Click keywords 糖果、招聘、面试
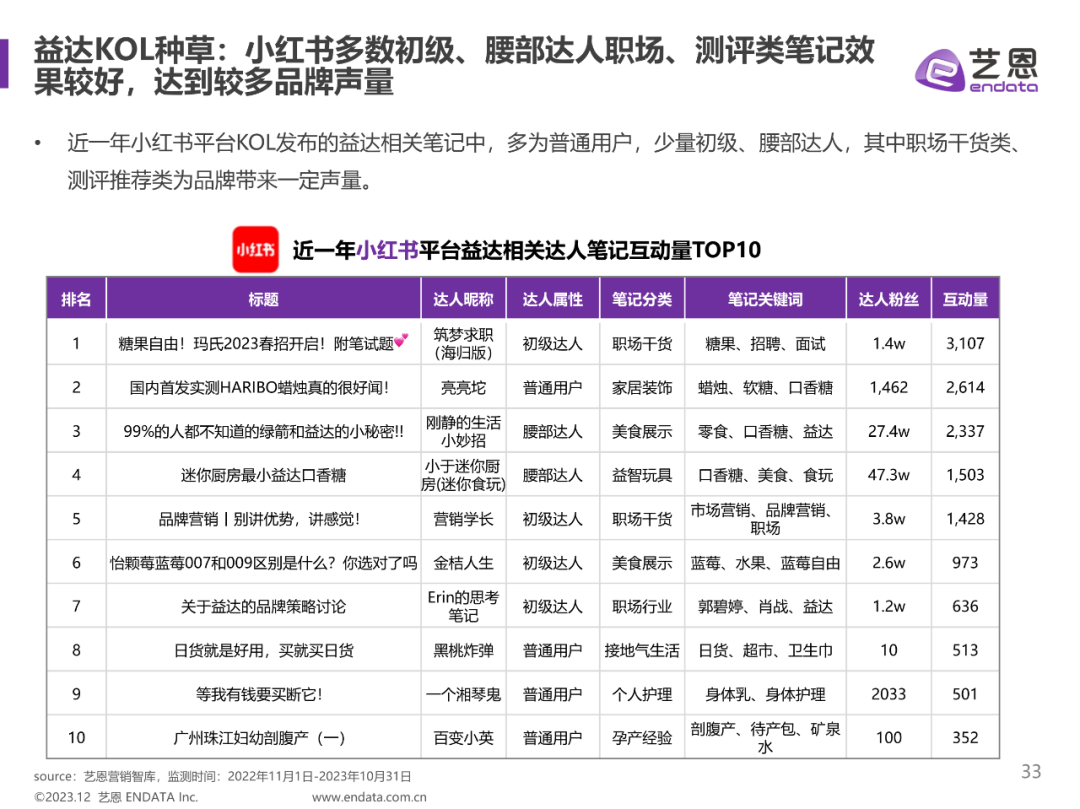The height and width of the screenshot is (809, 1080). pyautogui.click(x=765, y=344)
